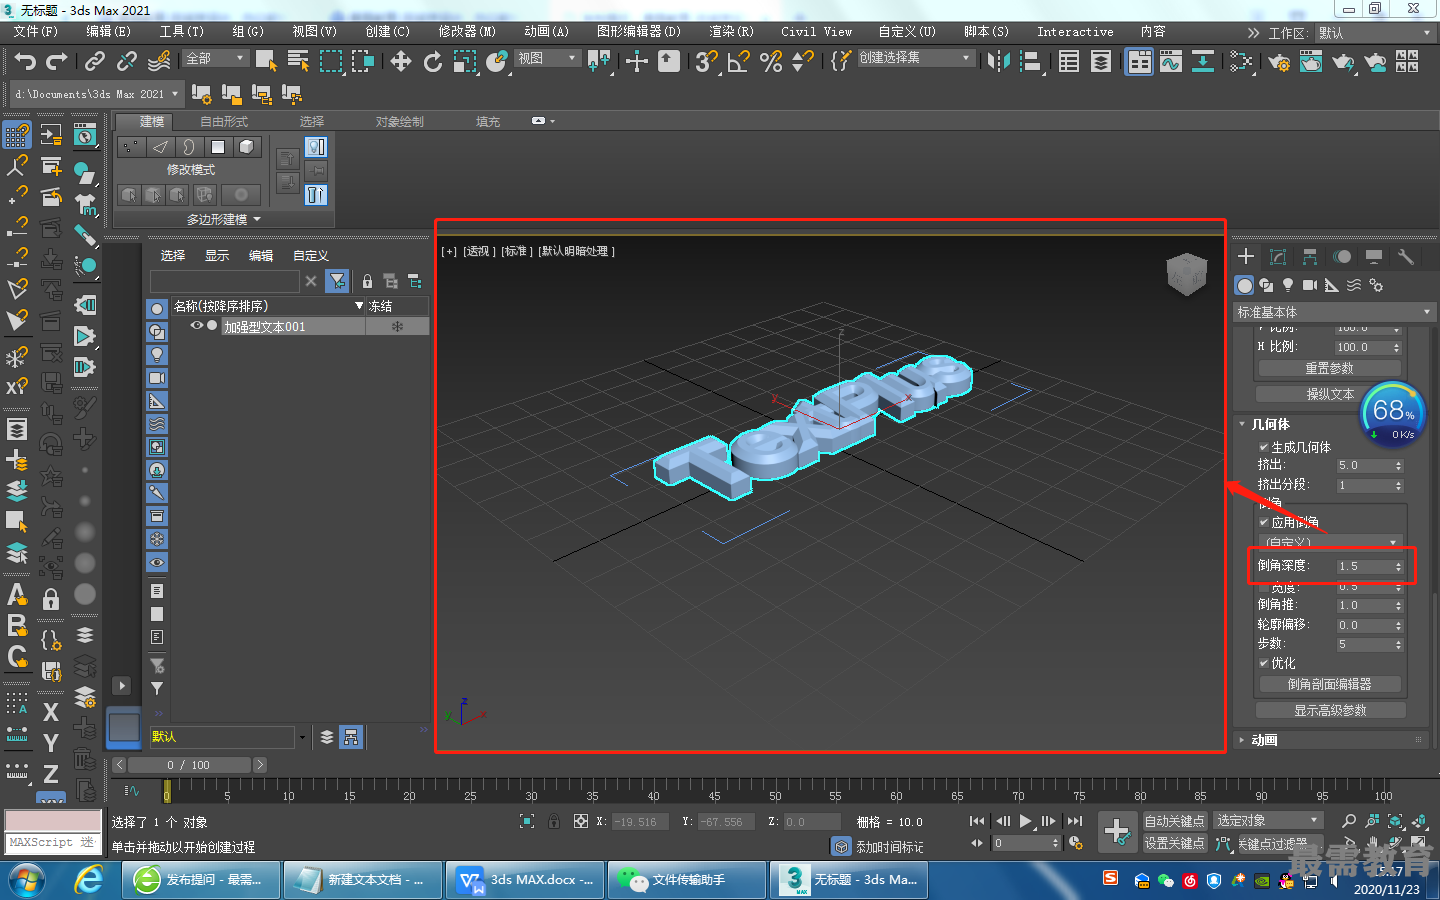Toggle the 生成几何体 checkbox
The image size is (1440, 900).
click(x=1264, y=447)
